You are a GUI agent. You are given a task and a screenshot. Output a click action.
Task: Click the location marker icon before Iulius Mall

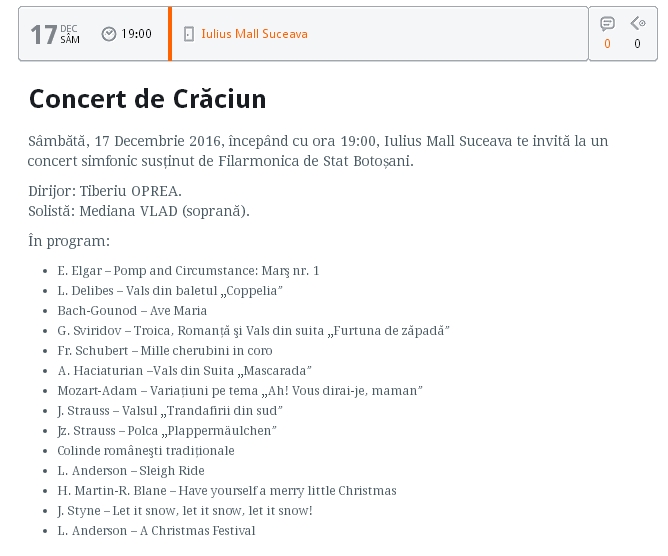pos(189,34)
